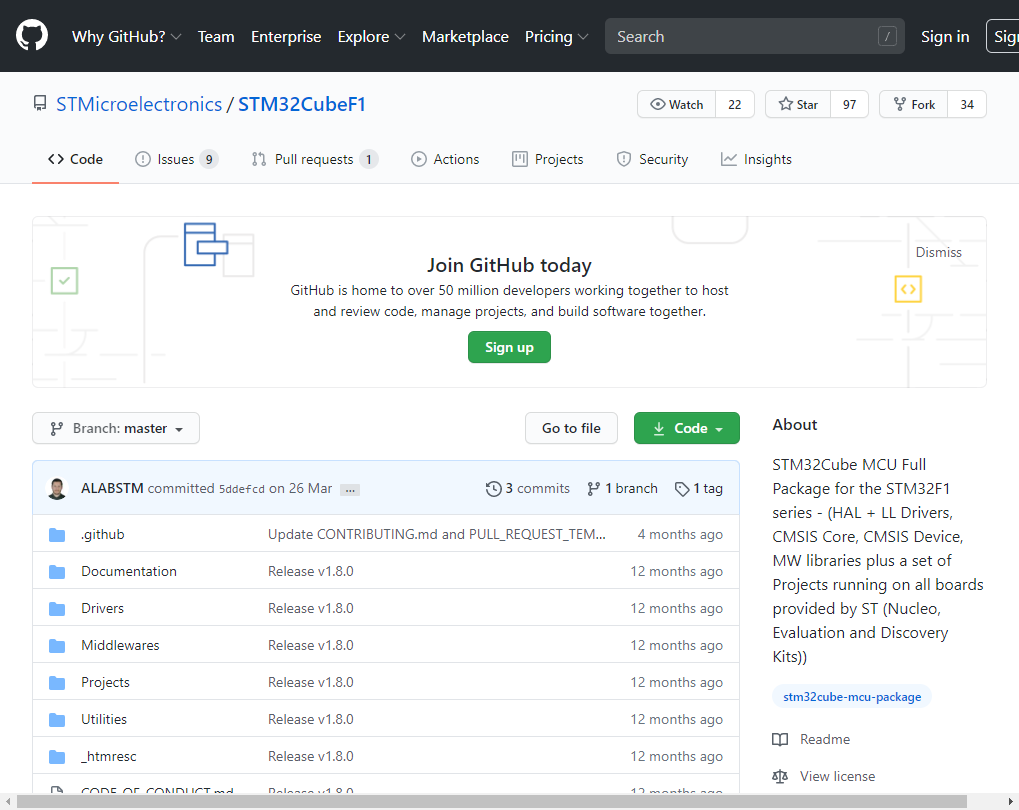The height and width of the screenshot is (810, 1019).
Task: Click the horizontal scrollbar thumb
Action: pyautogui.click(x=492, y=802)
